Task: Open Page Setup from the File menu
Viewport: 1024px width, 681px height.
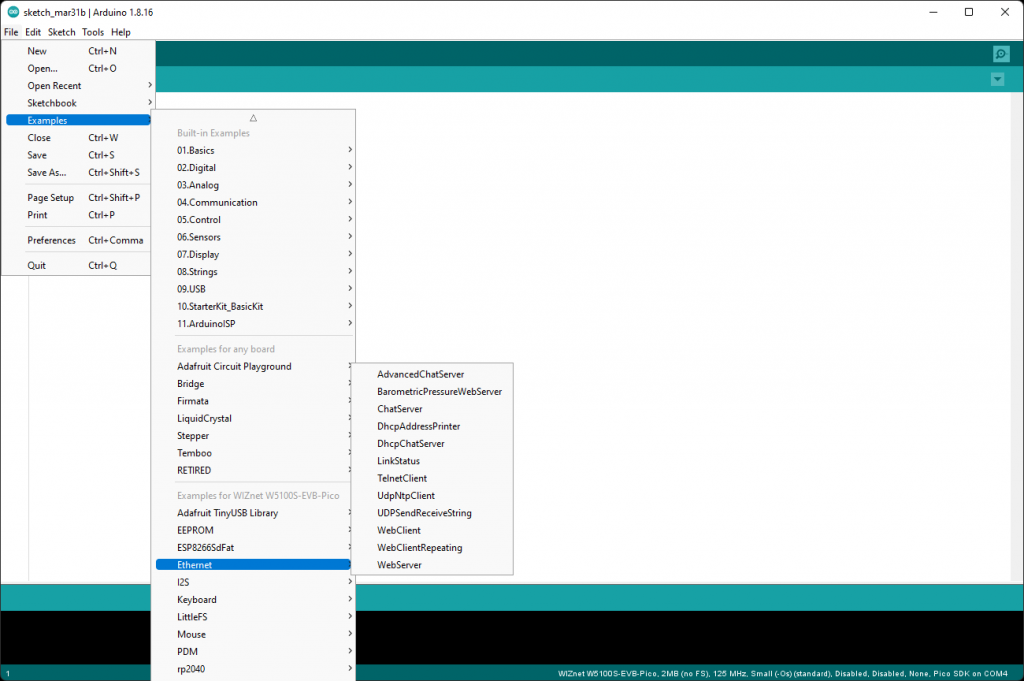Action: tap(78, 198)
